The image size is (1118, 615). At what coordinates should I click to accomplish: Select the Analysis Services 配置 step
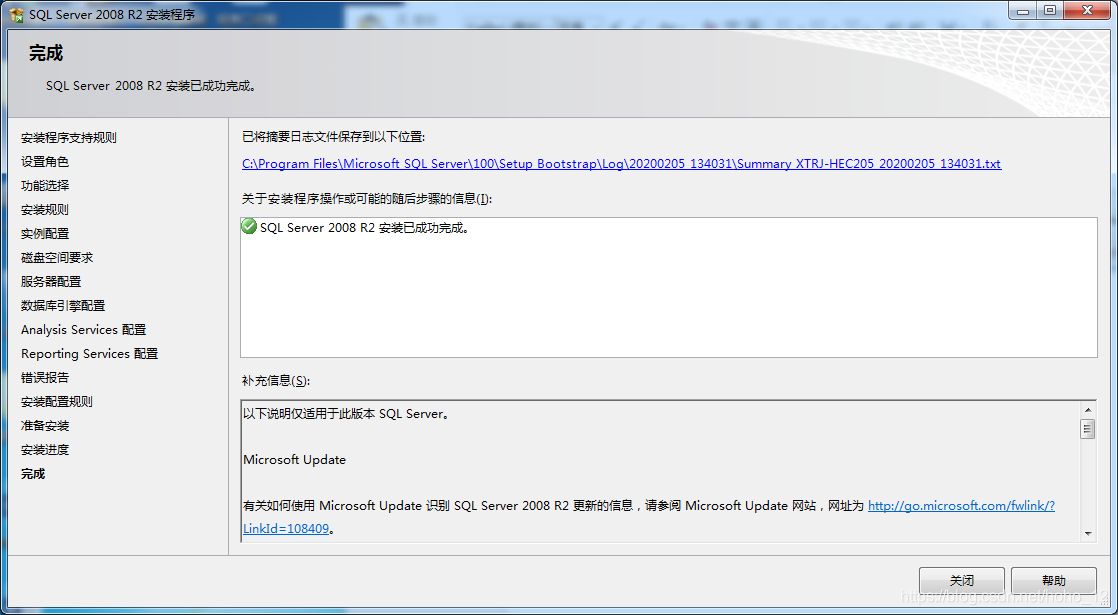point(83,329)
